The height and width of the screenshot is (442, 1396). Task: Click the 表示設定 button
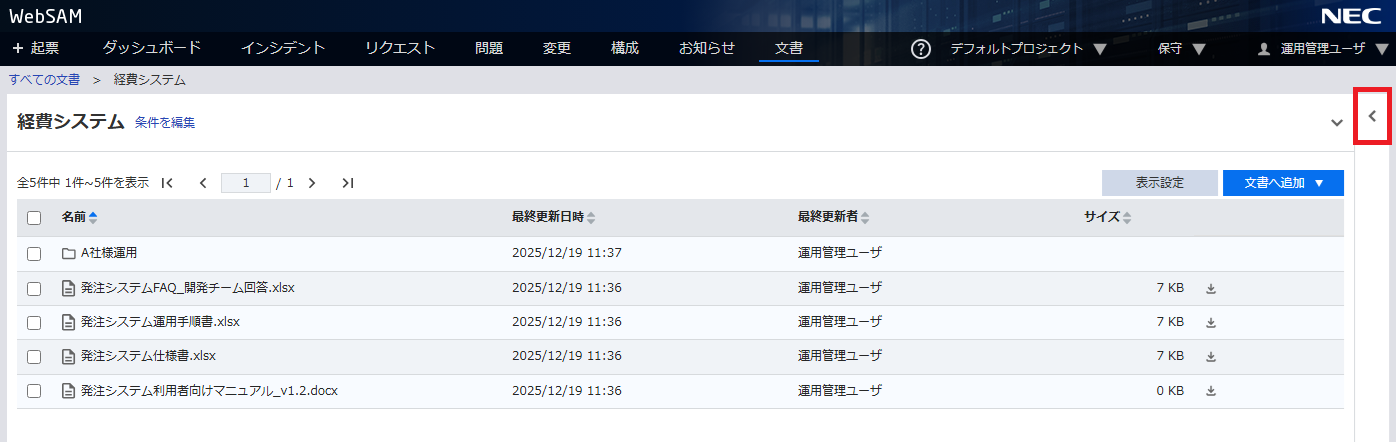coord(1159,183)
